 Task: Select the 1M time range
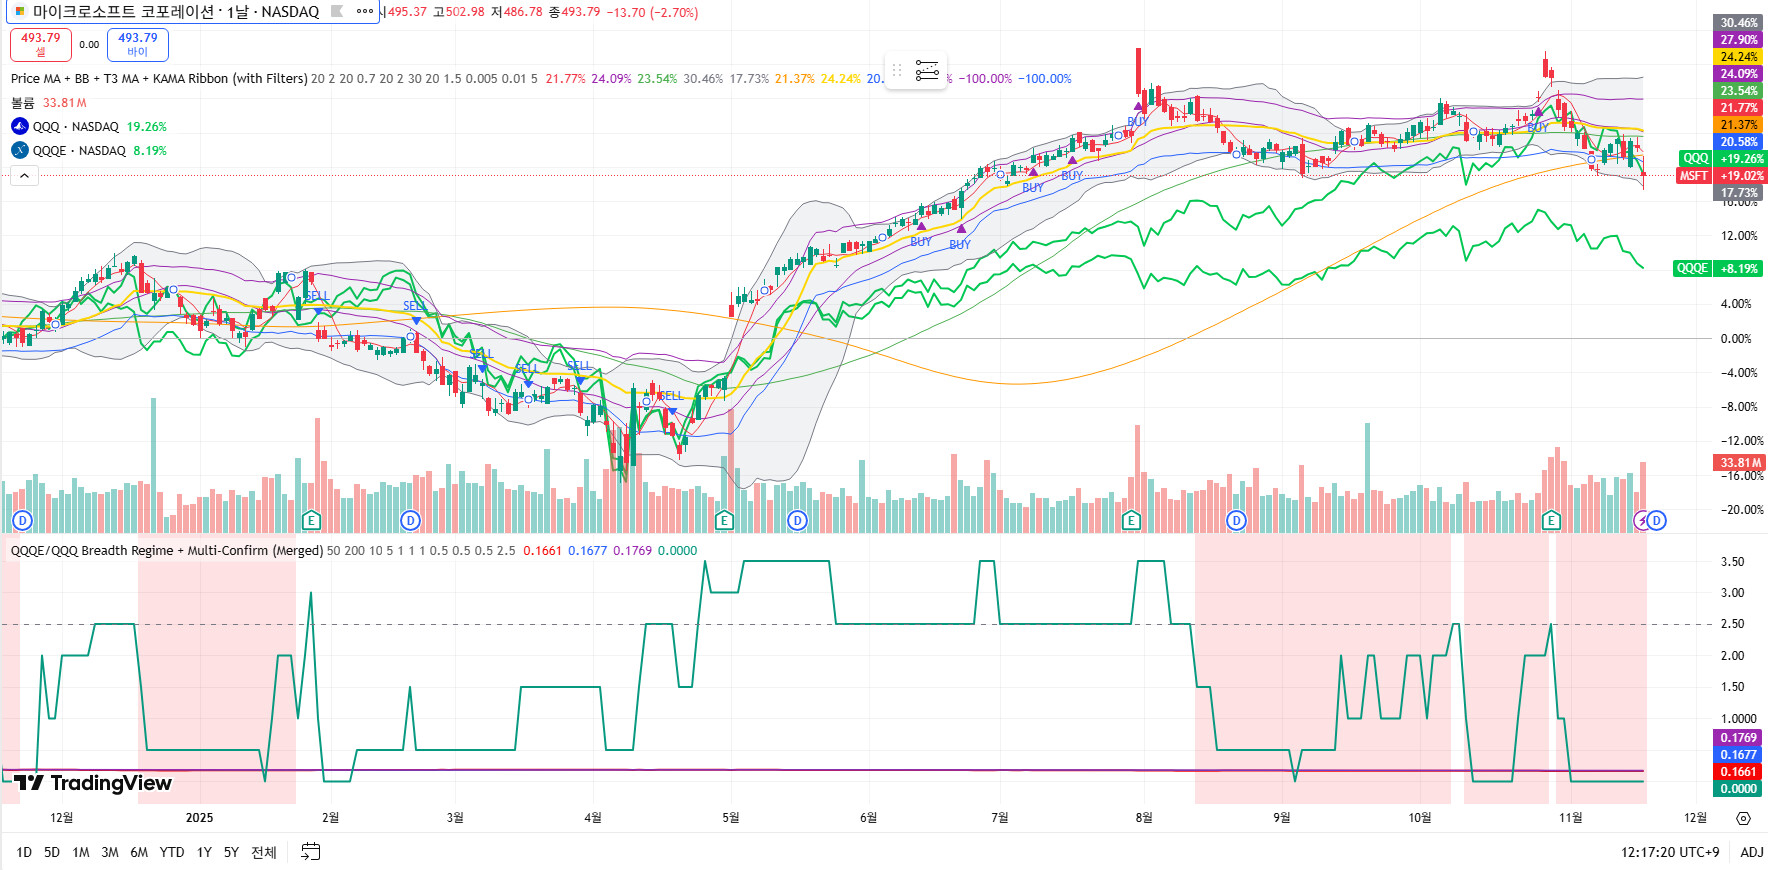pyautogui.click(x=81, y=852)
